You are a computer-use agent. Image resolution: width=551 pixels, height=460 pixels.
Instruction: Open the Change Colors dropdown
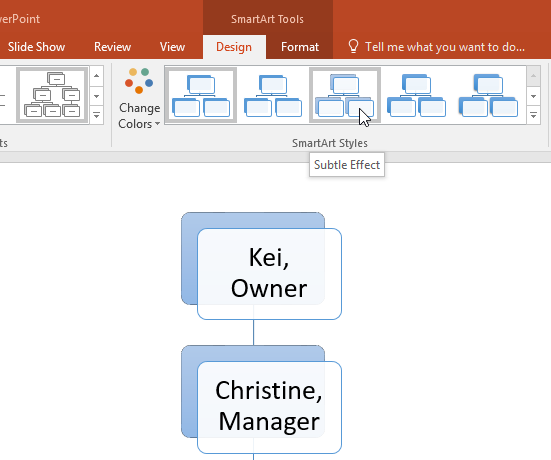(x=139, y=98)
